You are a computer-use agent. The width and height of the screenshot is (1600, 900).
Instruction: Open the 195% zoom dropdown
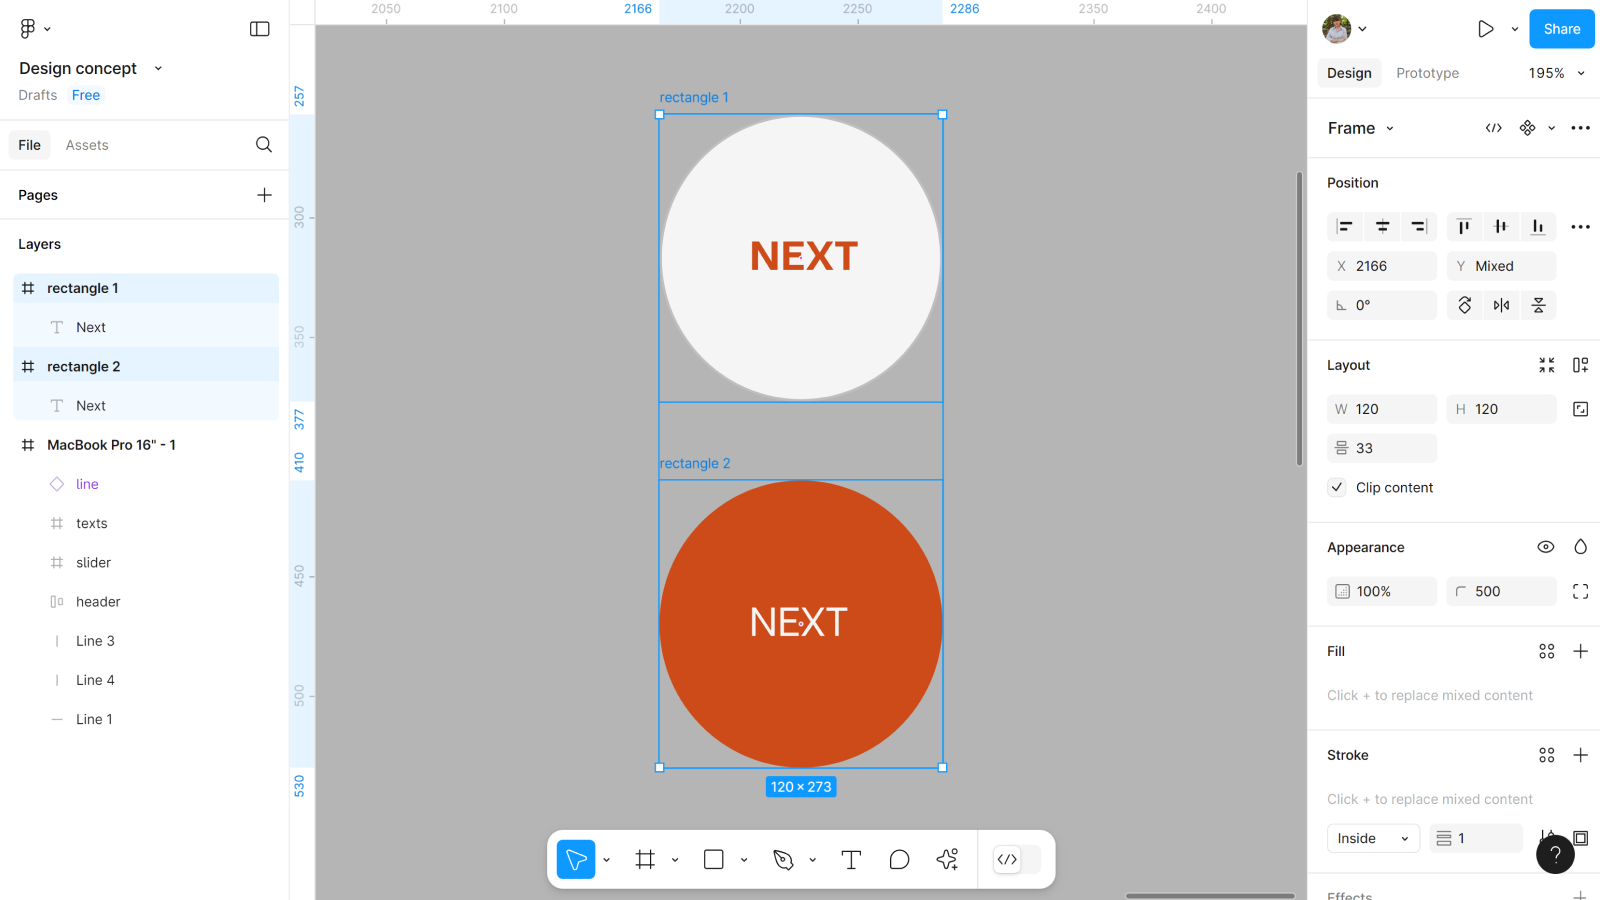coord(1556,73)
